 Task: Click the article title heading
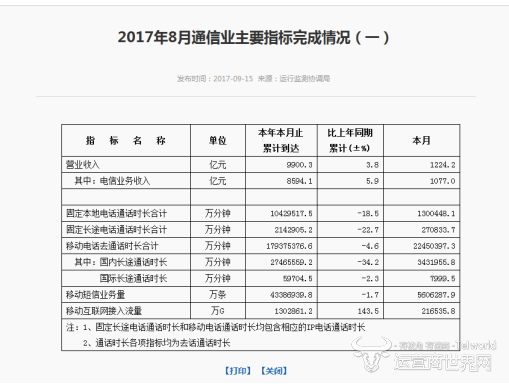254,37
